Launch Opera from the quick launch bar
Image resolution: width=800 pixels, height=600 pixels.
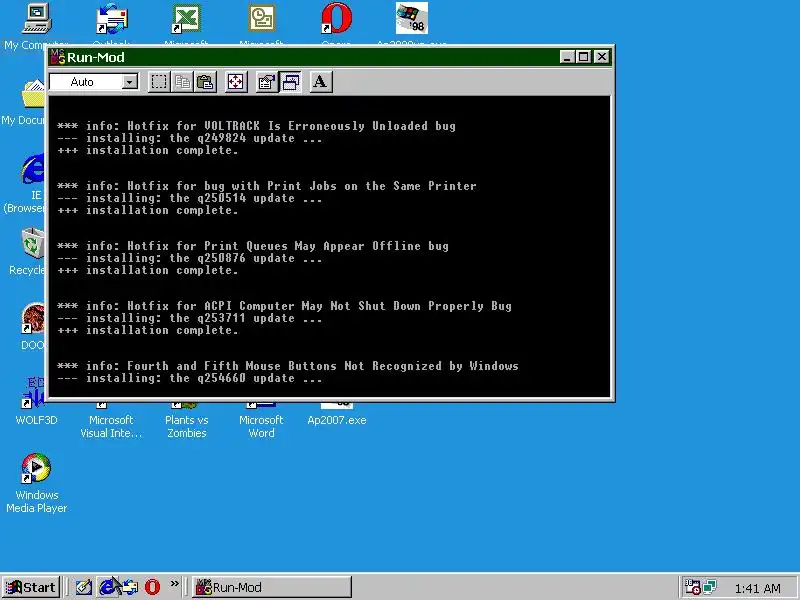152,587
